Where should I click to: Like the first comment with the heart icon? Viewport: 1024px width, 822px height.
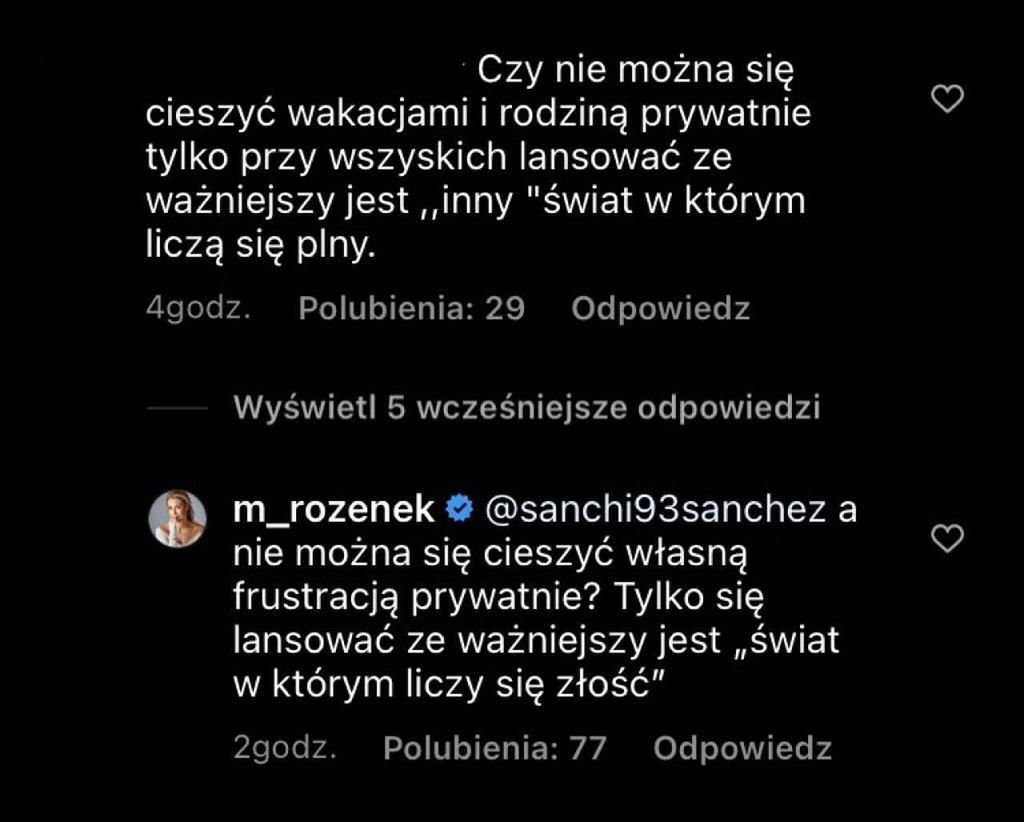tap(946, 98)
